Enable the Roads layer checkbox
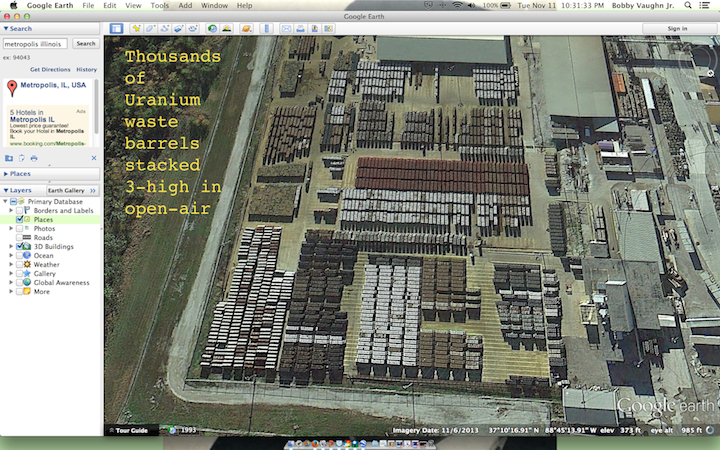The width and height of the screenshot is (720, 450). point(19,237)
